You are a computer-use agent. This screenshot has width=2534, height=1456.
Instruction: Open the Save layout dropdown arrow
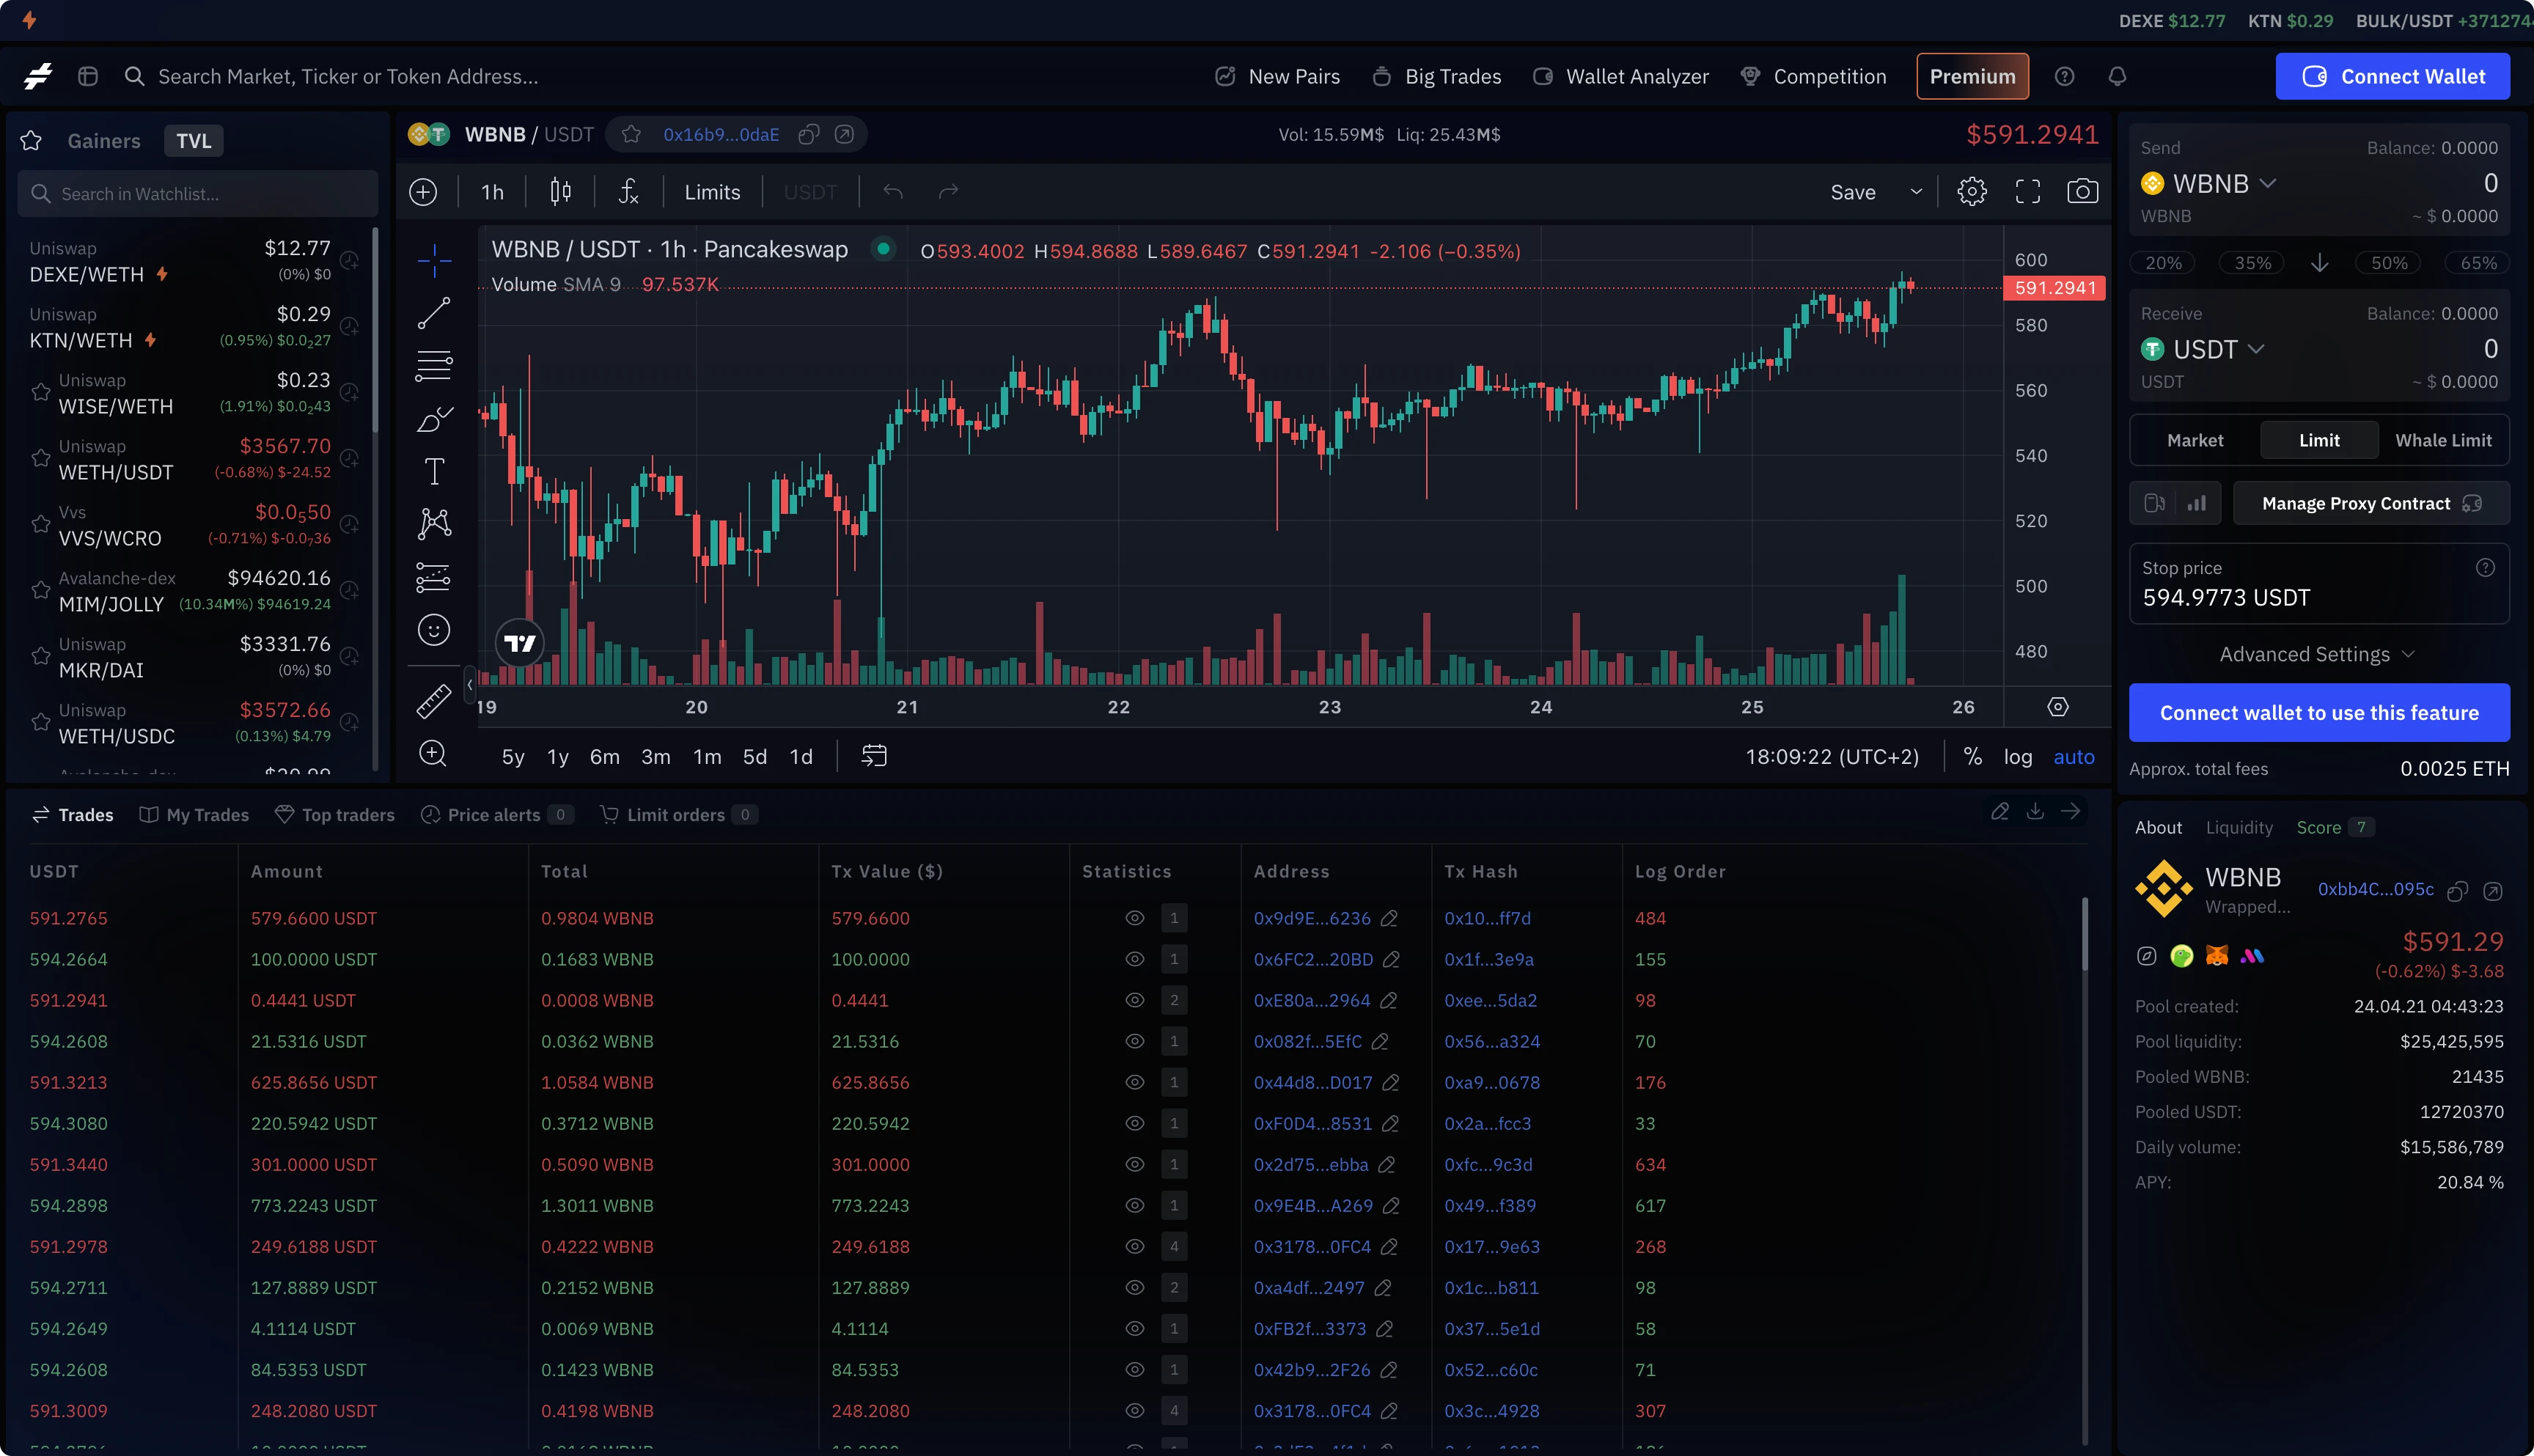coord(1916,192)
